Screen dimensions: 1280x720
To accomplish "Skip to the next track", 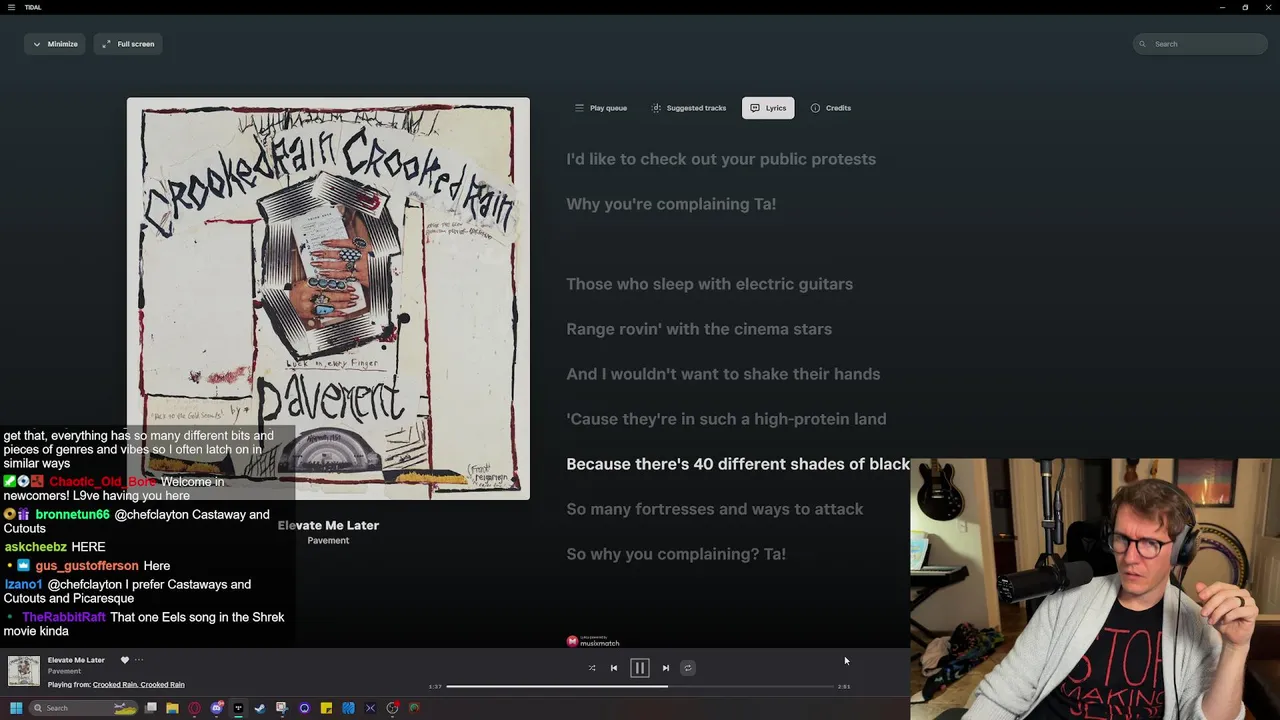I will coord(666,668).
